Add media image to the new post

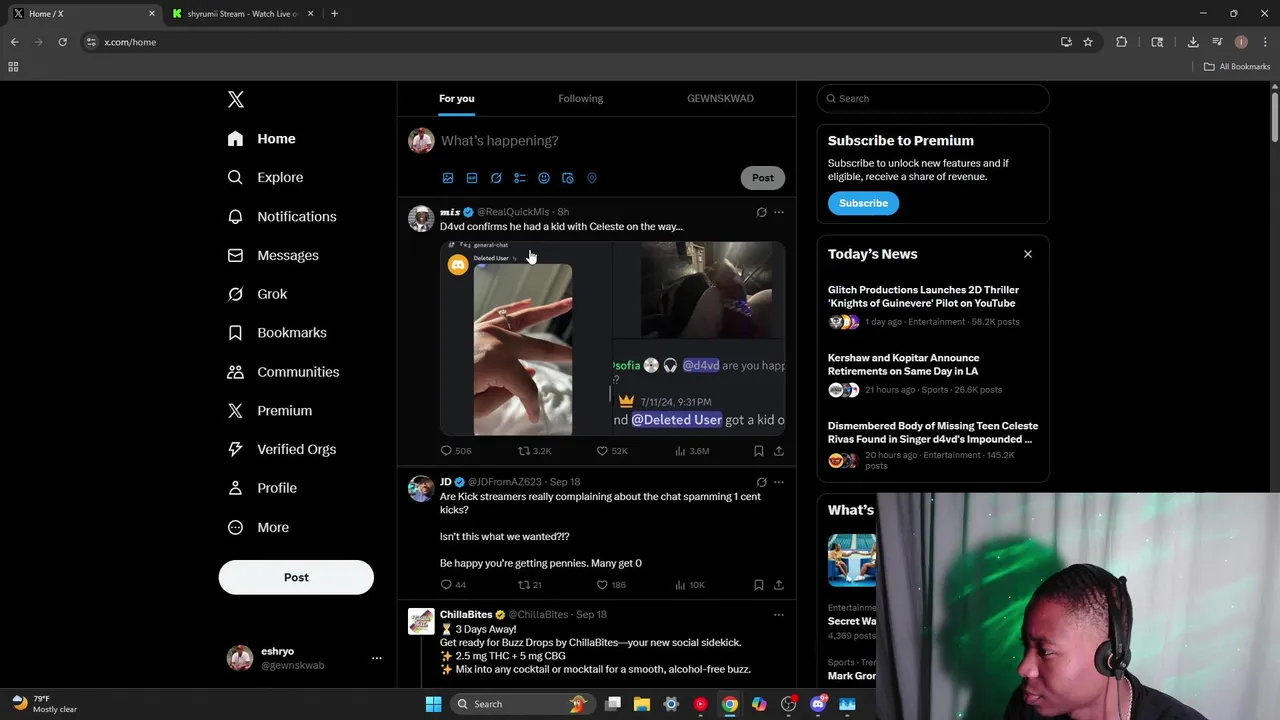pyautogui.click(x=448, y=178)
